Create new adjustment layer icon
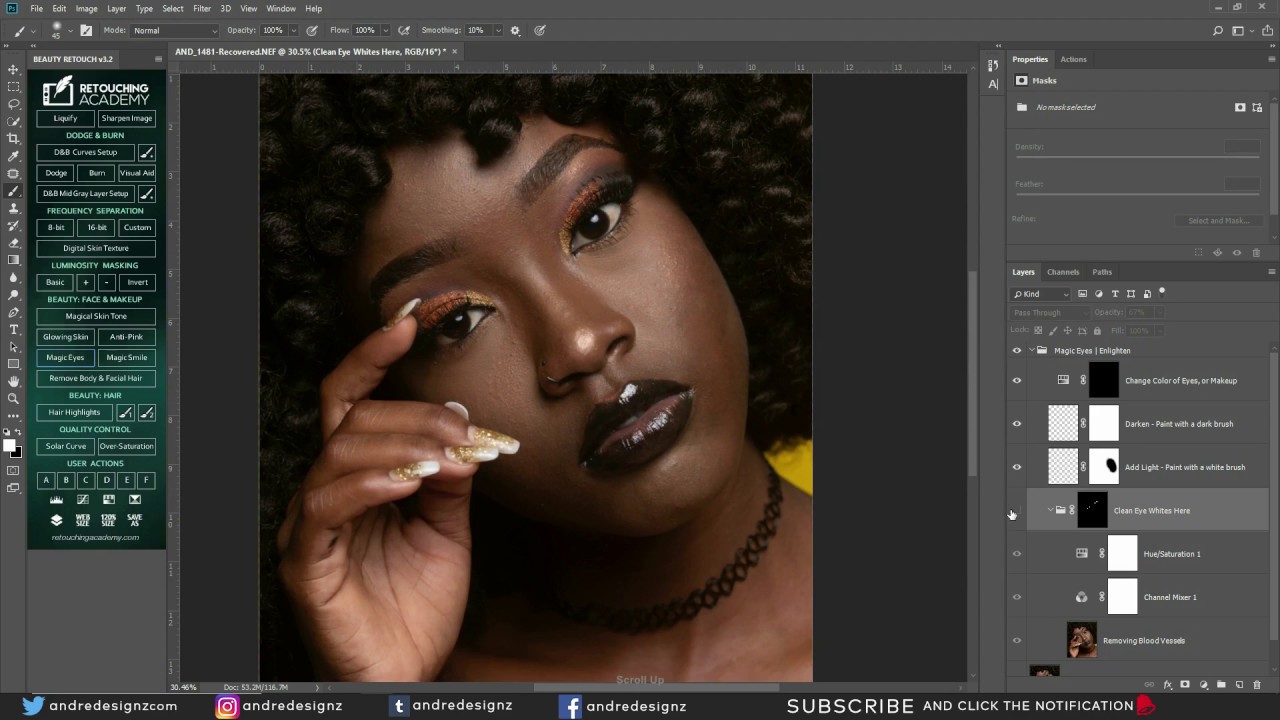The width and height of the screenshot is (1280, 720). 1203,685
